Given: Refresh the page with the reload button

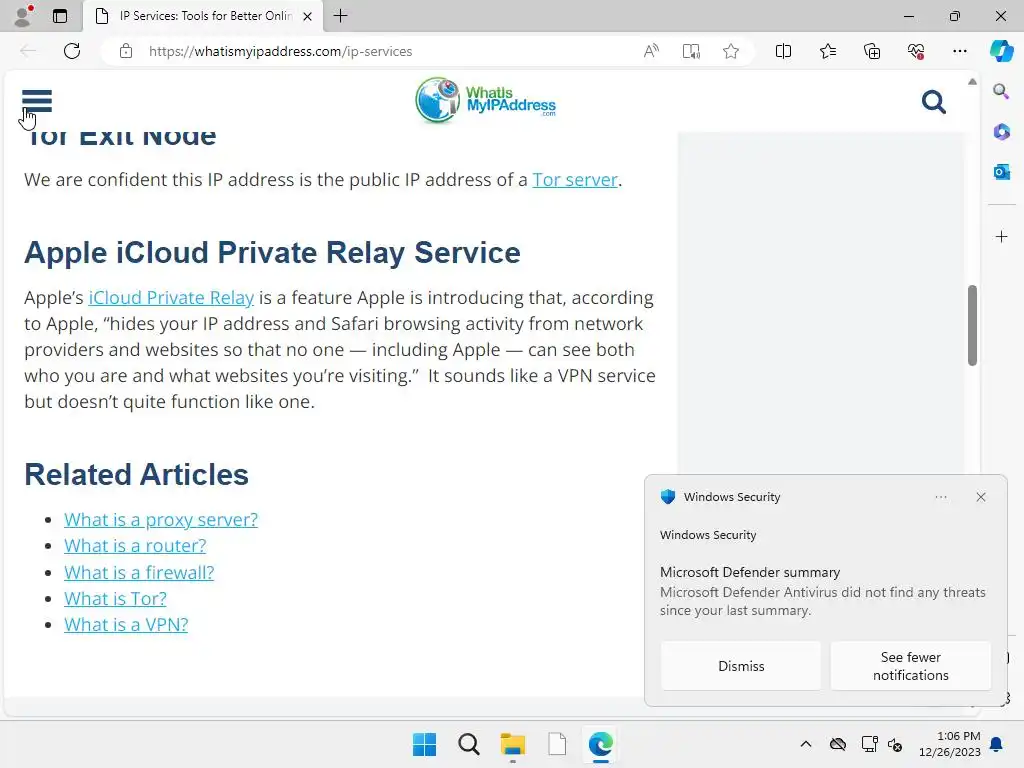Looking at the screenshot, I should (x=72, y=51).
